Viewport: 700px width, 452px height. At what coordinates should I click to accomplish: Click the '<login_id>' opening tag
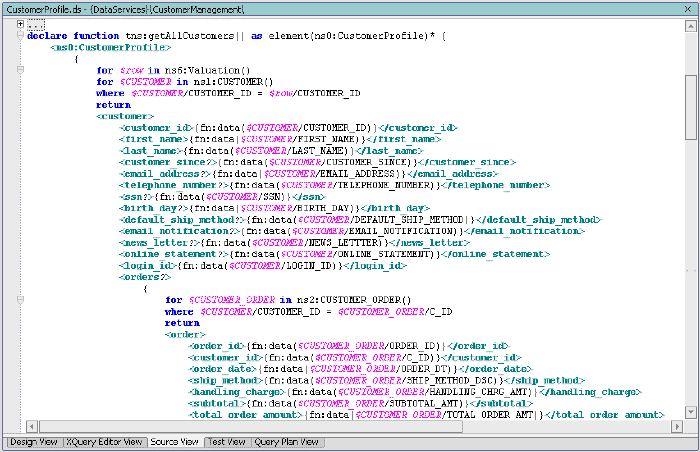148,266
